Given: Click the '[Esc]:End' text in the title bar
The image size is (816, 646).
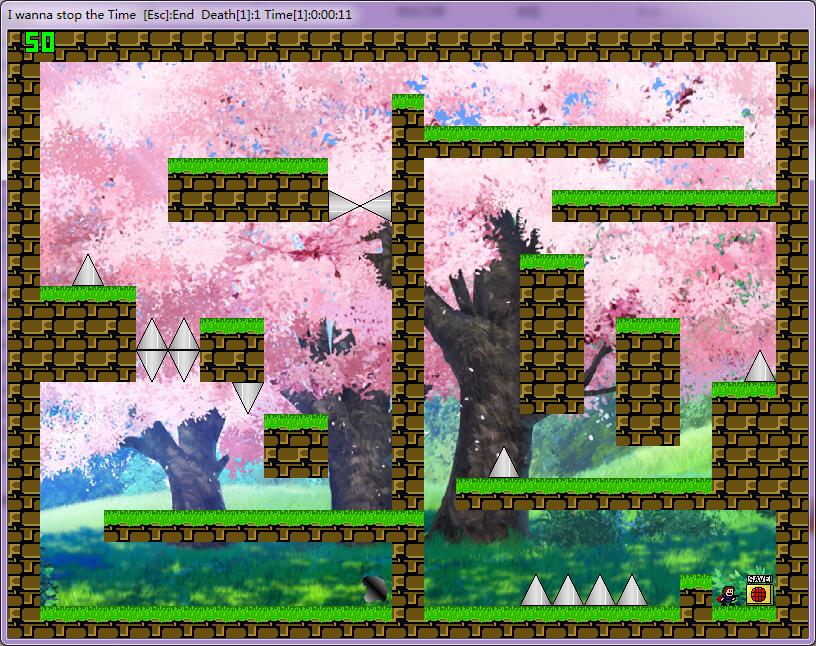Looking at the screenshot, I should [x=169, y=15].
